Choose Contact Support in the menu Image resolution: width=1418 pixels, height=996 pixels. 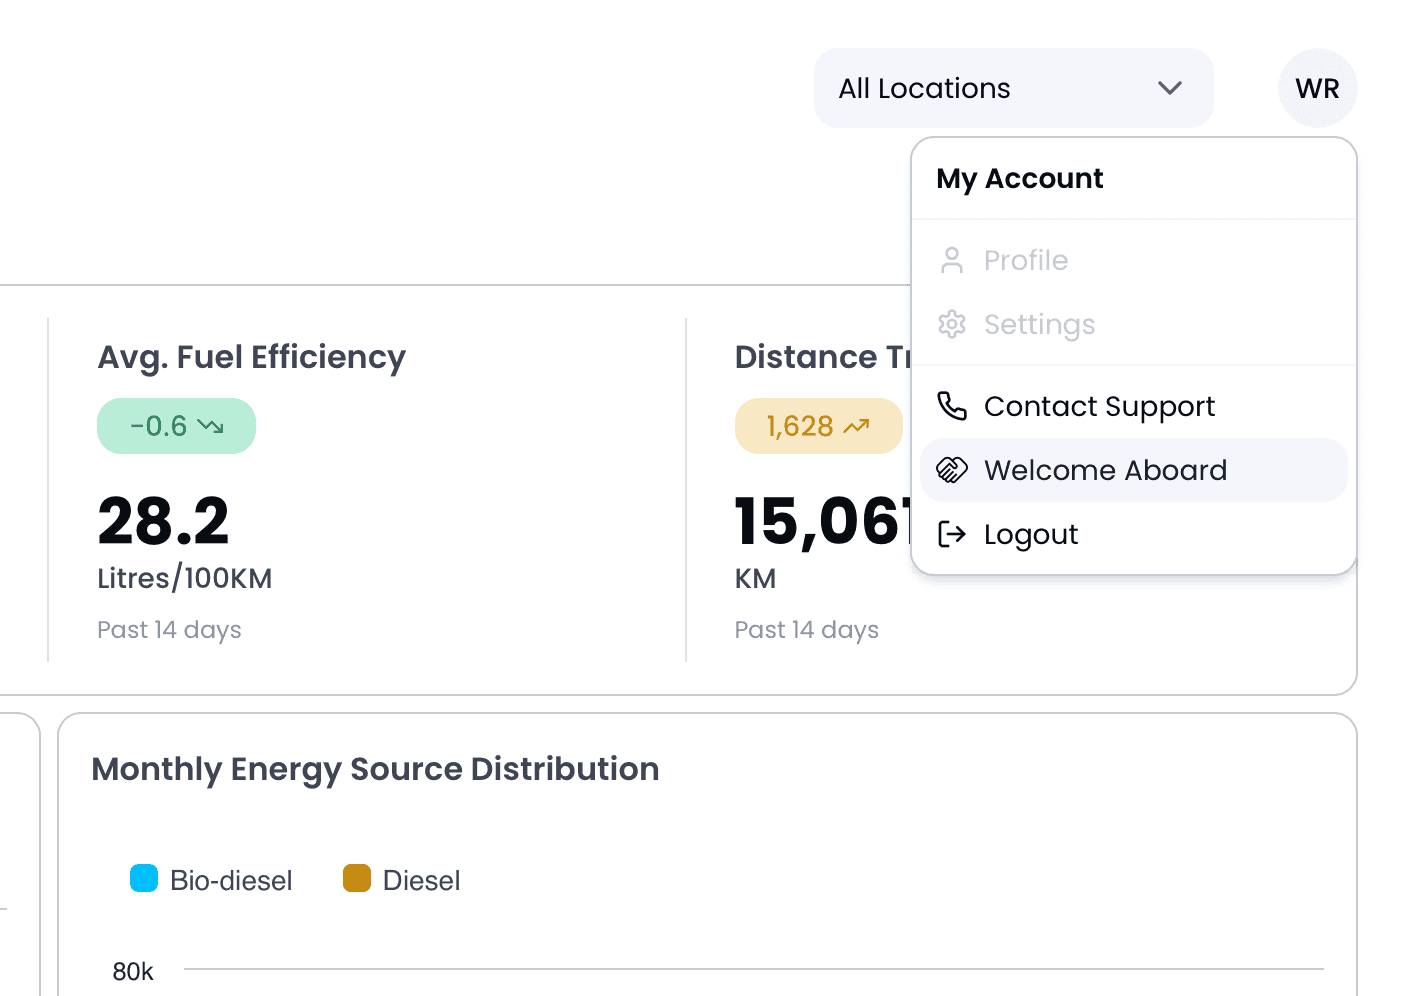click(1099, 406)
